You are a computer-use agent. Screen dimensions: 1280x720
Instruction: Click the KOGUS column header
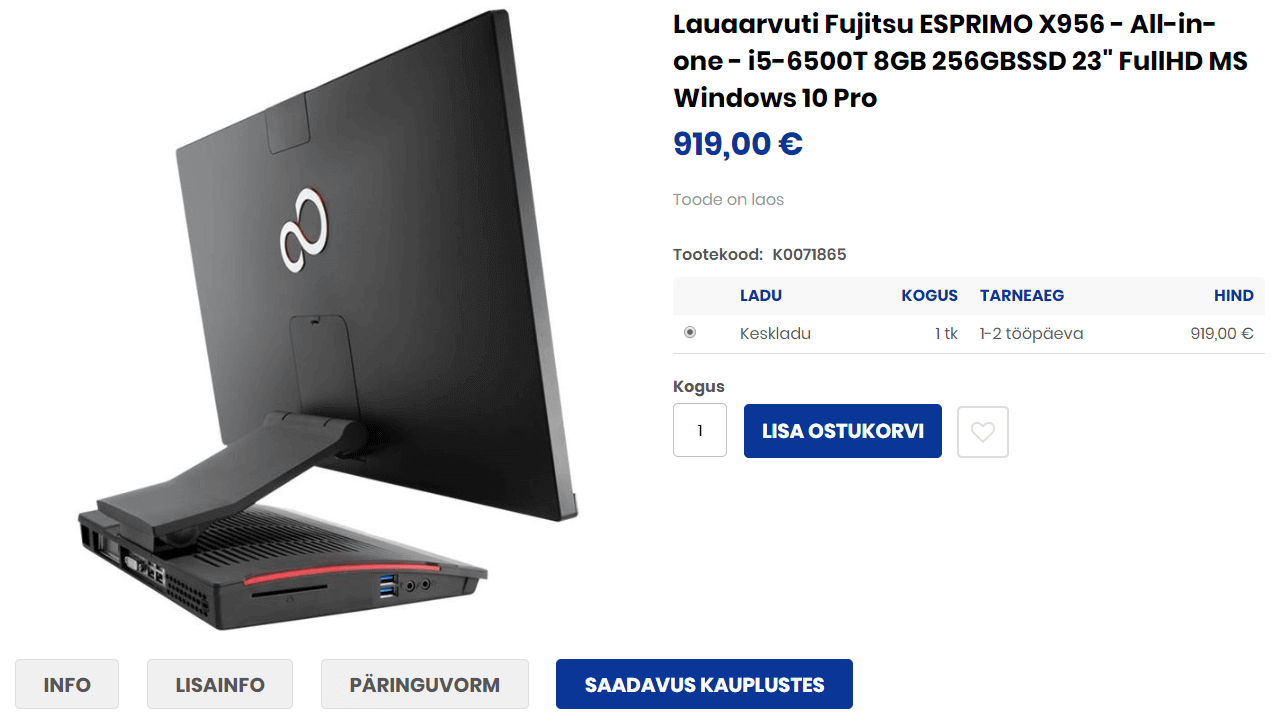[929, 296]
